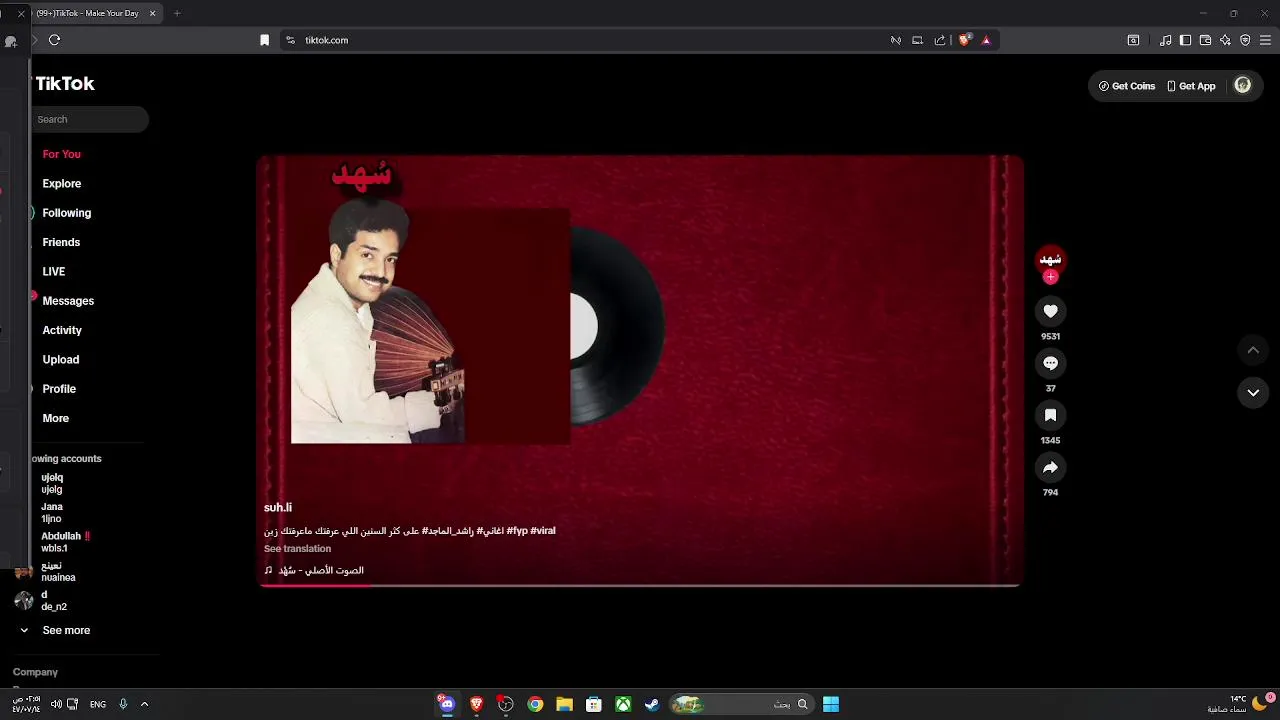Open the Following feed
The width and height of the screenshot is (1280, 720).
point(66,213)
